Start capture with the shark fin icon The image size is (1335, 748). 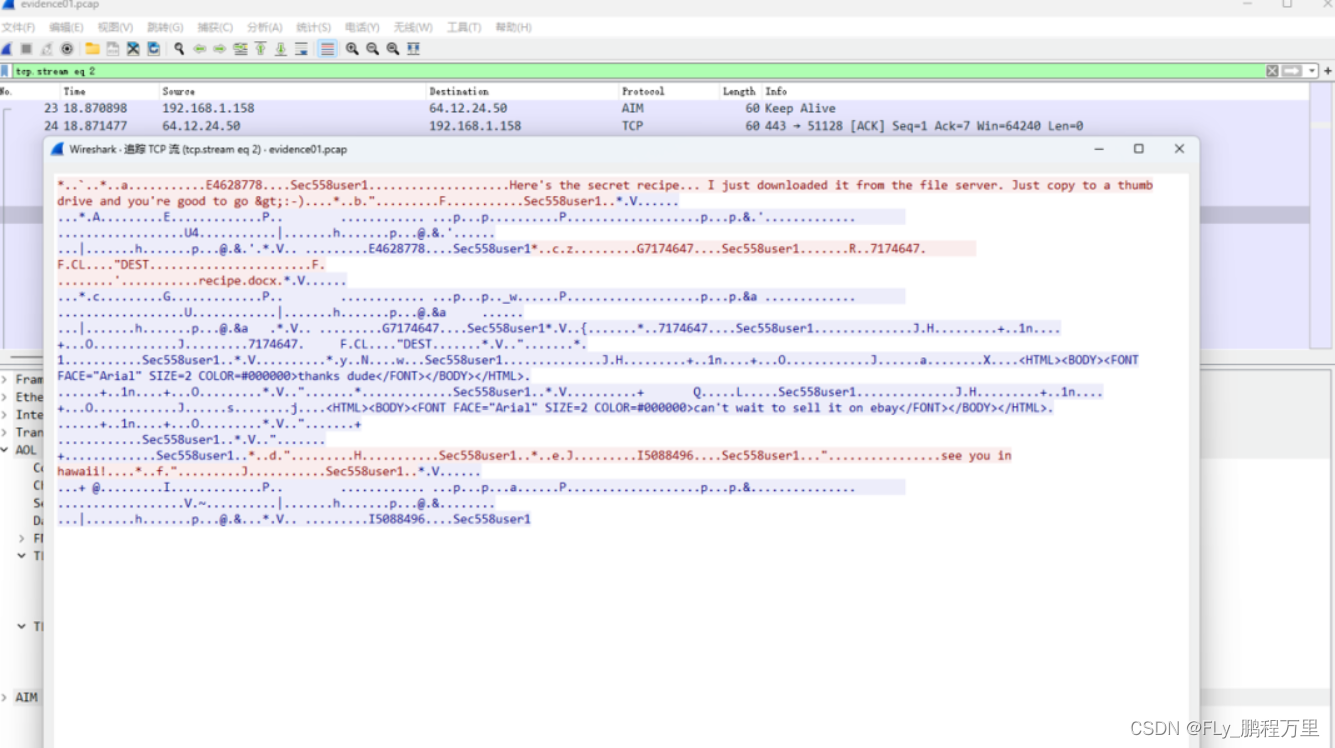tap(7, 49)
